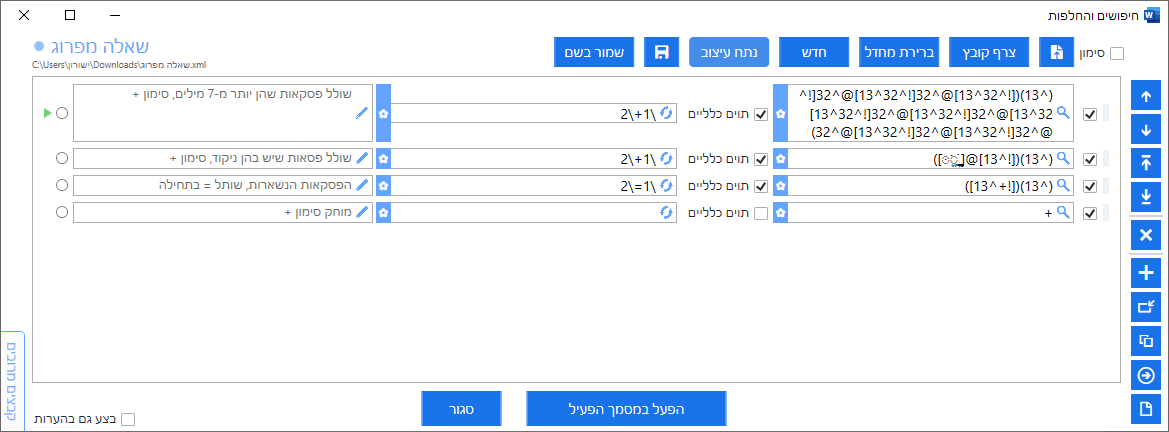Click the שמור בשם button
The image size is (1169, 432).
[598, 52]
